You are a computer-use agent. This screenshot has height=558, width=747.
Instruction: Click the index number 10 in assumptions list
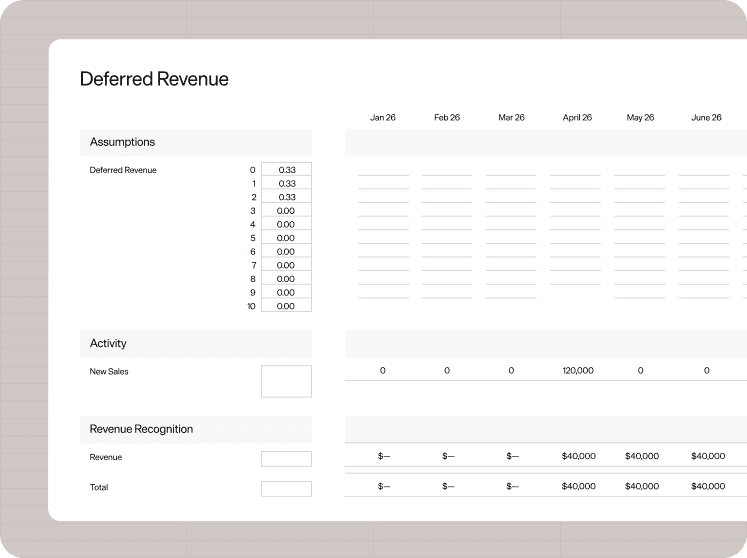(252, 306)
